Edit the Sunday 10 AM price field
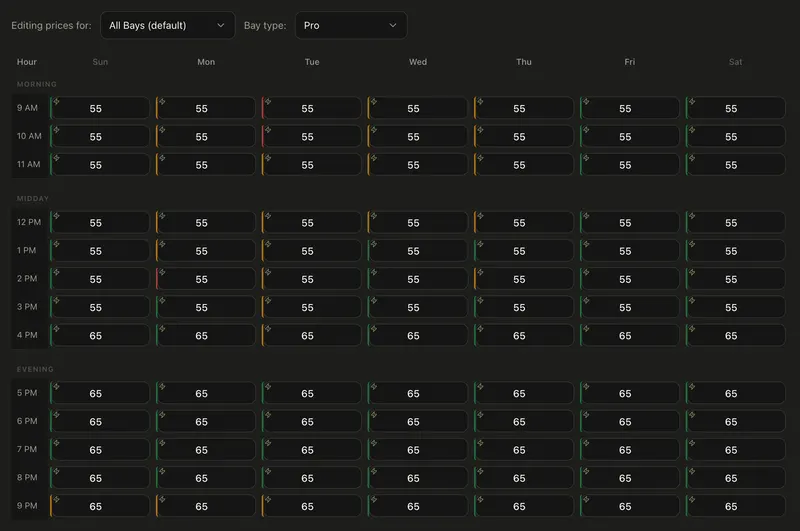 coord(99,137)
